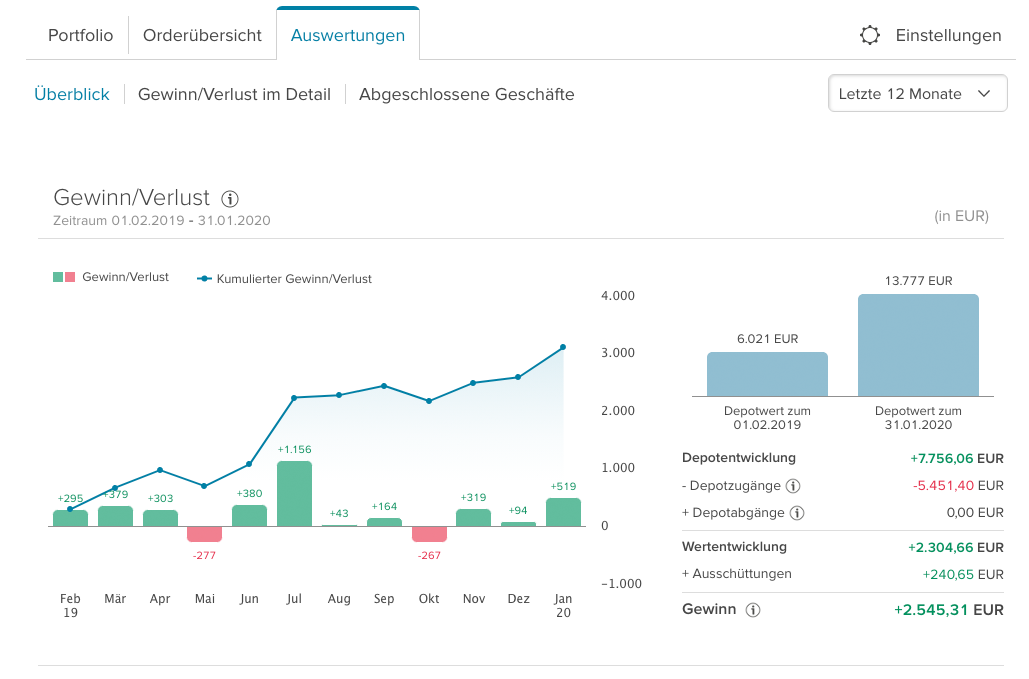
Task: Click the März +379 bar label
Action: (x=116, y=495)
